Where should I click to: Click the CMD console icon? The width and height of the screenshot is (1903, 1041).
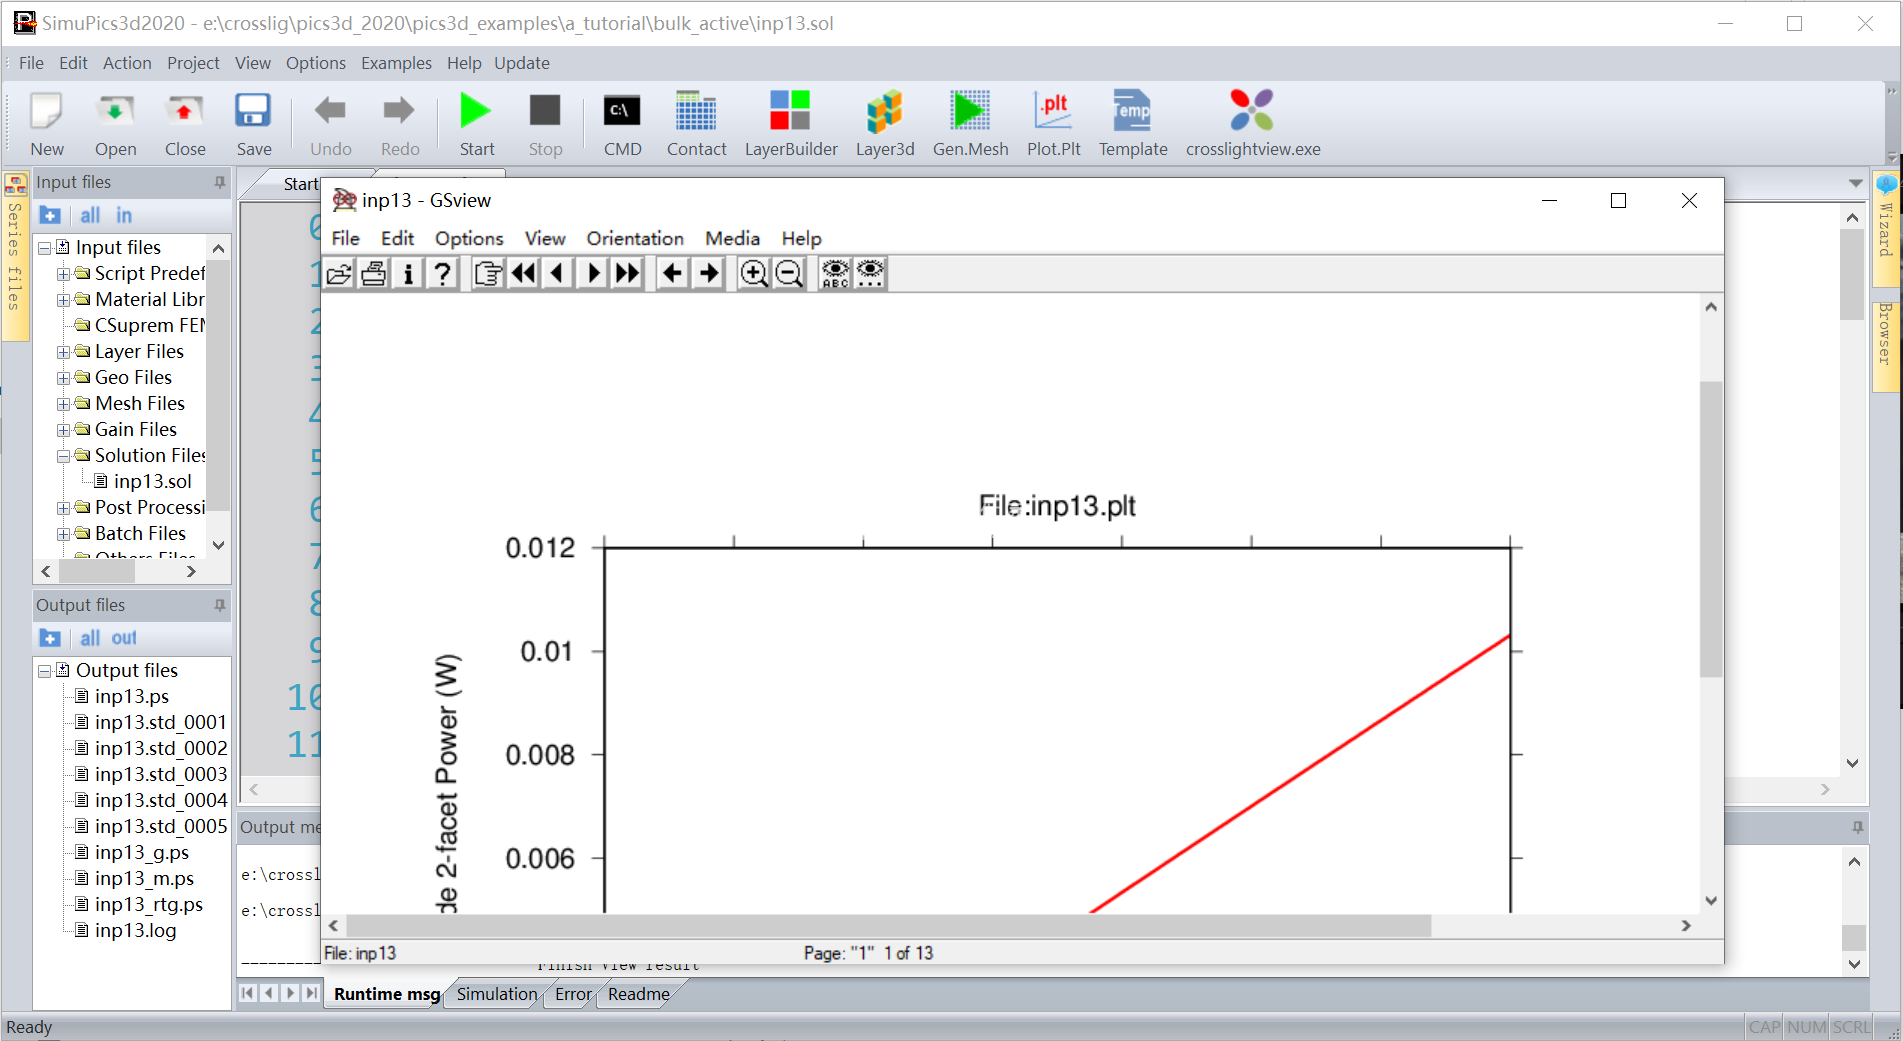(x=622, y=112)
